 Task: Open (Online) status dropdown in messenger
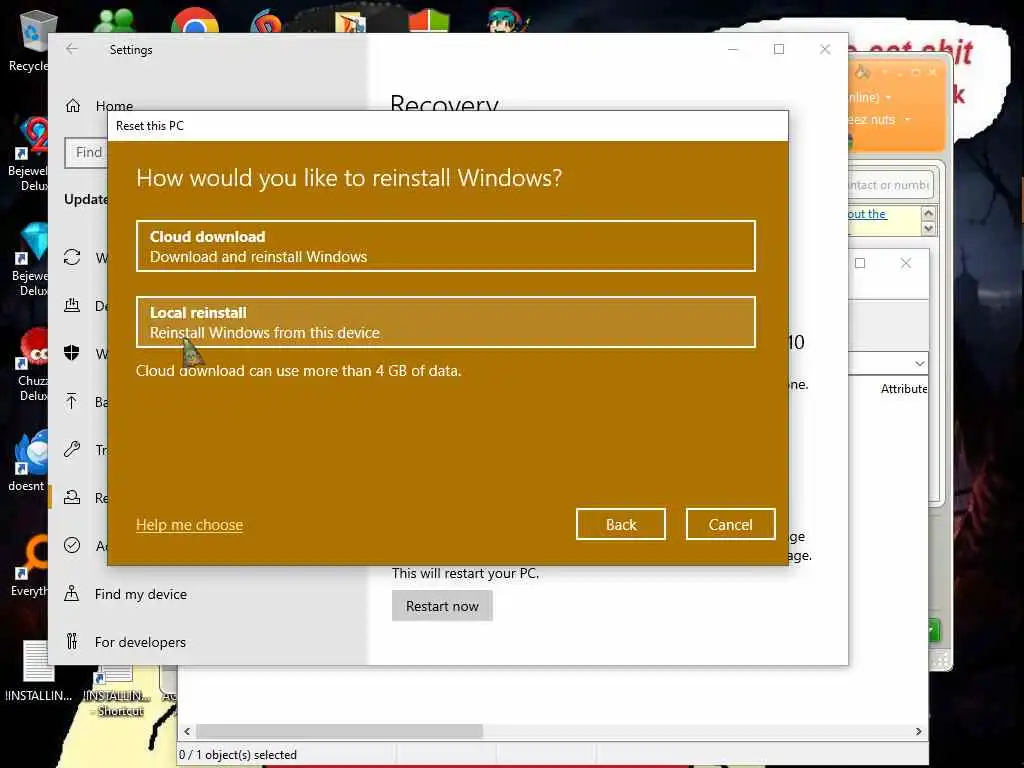click(x=888, y=97)
